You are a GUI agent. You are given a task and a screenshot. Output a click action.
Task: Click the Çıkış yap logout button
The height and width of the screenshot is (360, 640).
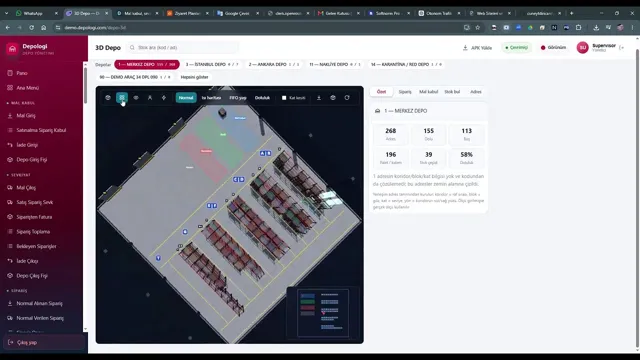click(x=44, y=342)
